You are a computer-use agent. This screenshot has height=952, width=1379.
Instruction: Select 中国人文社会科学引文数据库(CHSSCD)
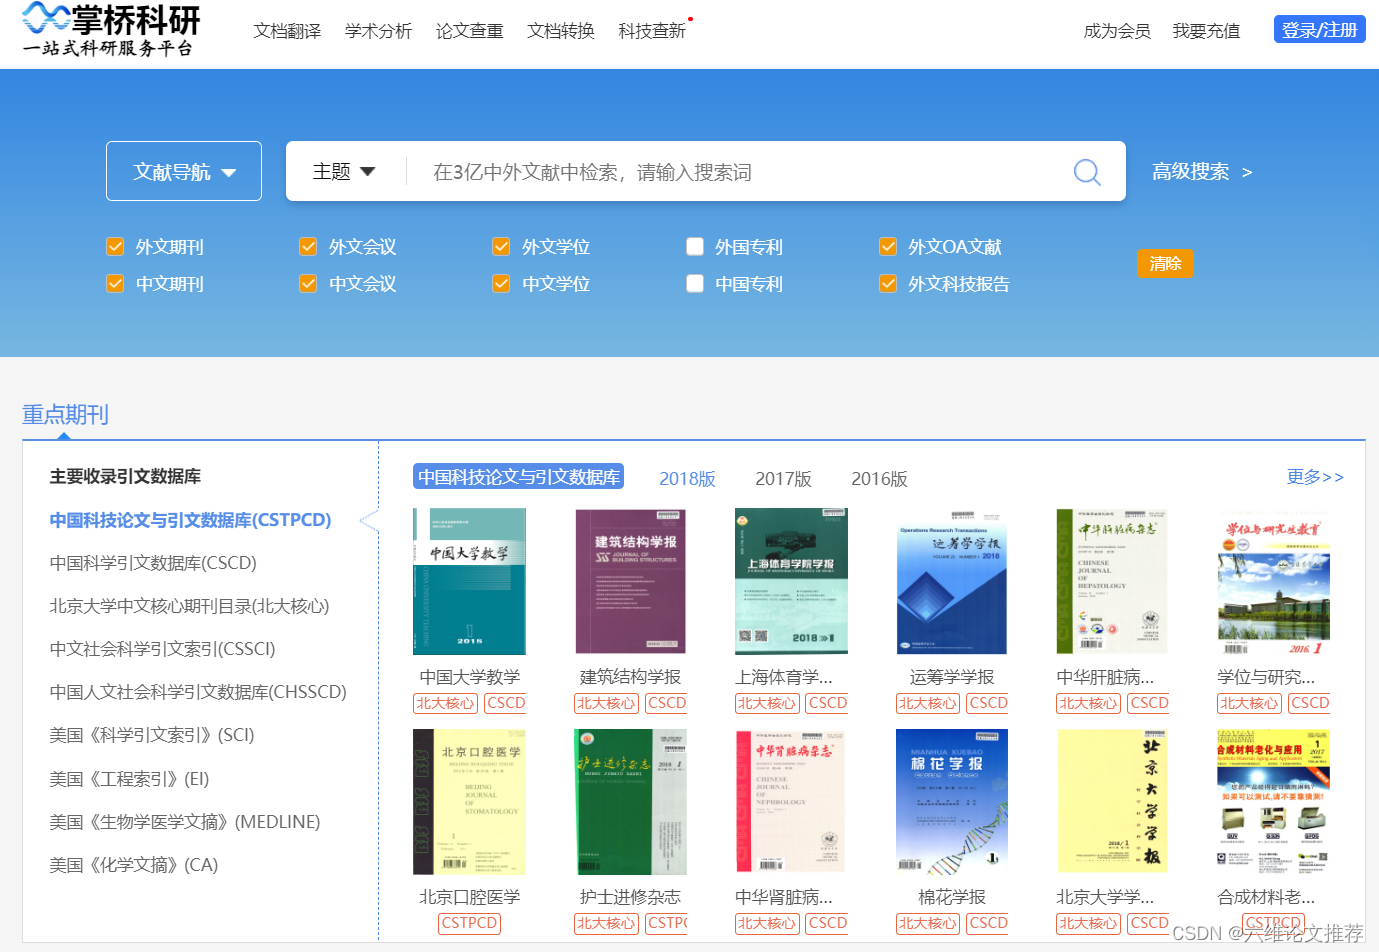tap(198, 692)
